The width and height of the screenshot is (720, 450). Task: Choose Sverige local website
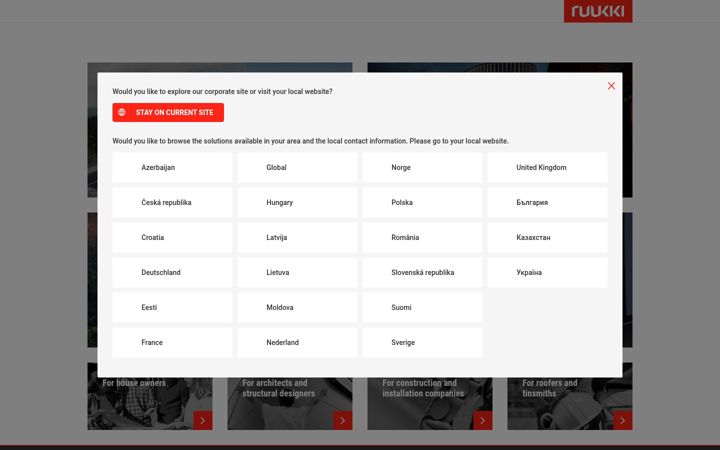click(422, 343)
